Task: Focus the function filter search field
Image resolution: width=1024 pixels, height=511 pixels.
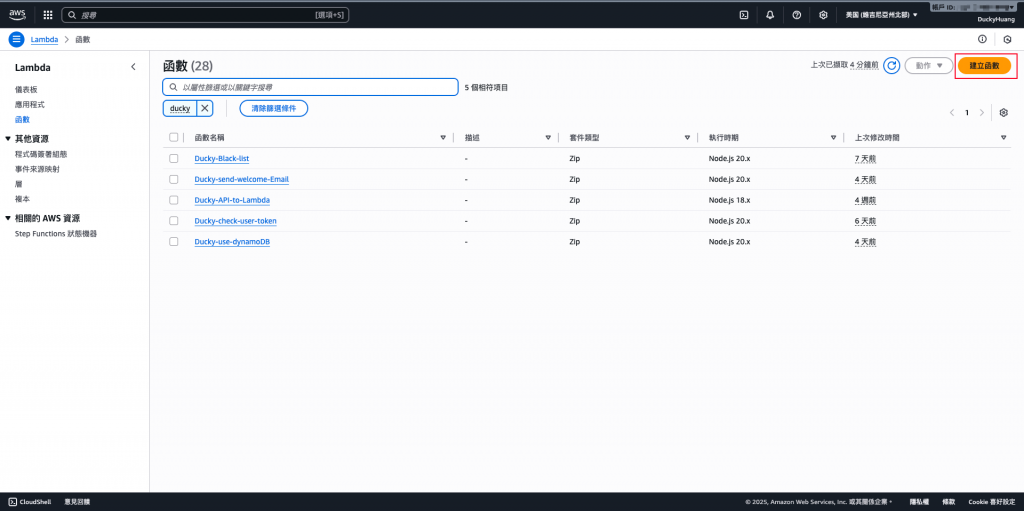Action: pyautogui.click(x=310, y=87)
